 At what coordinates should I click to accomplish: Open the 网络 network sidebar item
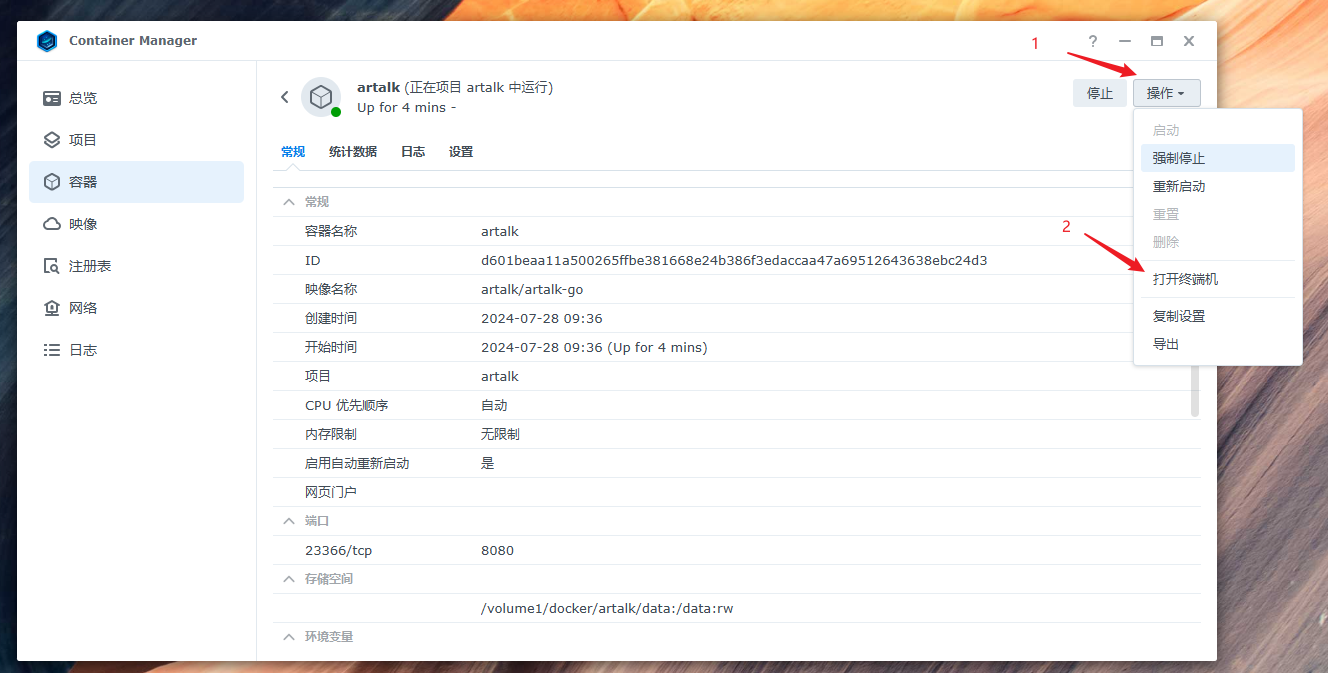pos(136,308)
